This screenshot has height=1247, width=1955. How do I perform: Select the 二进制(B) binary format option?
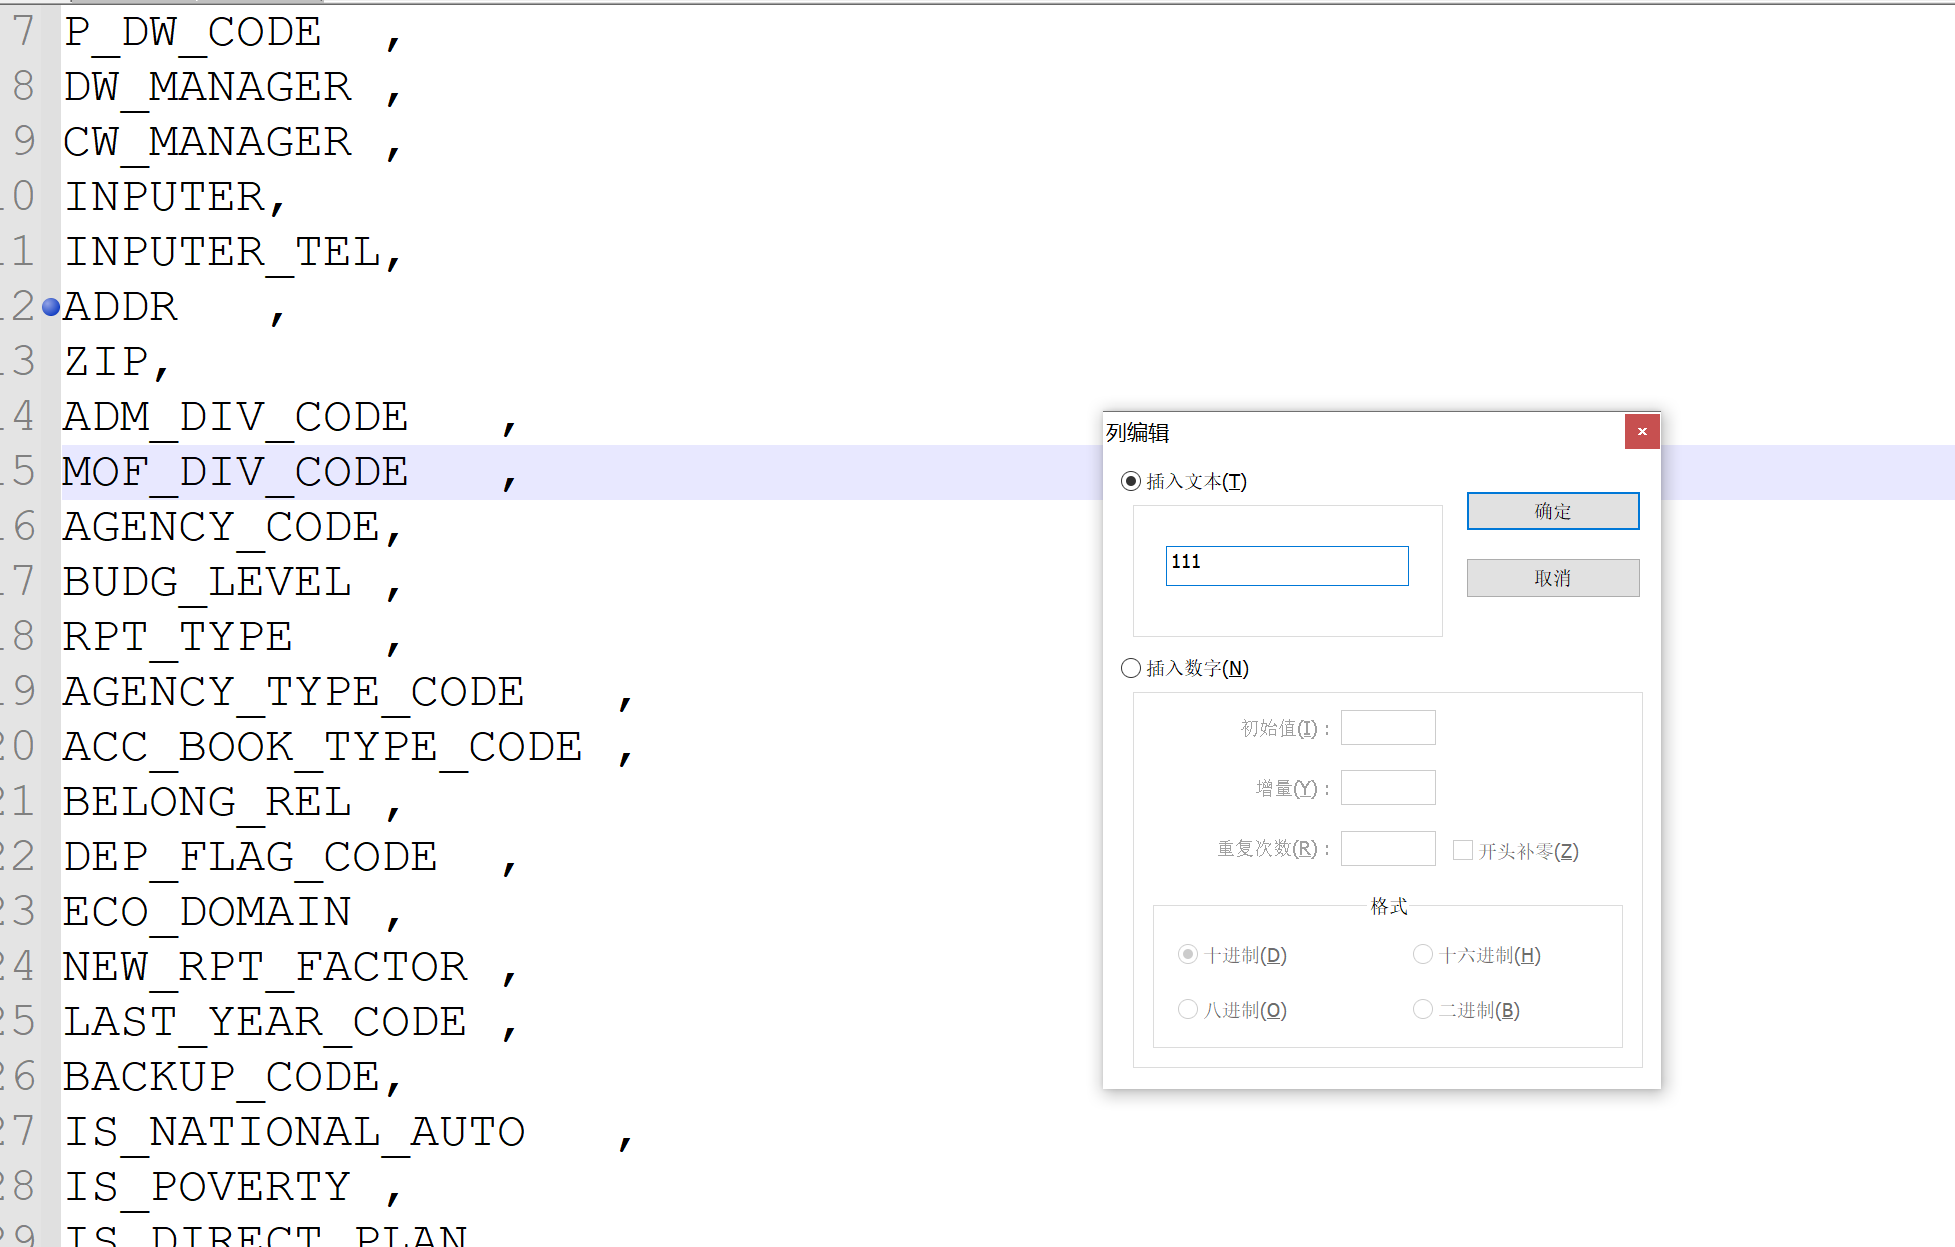(1422, 1009)
